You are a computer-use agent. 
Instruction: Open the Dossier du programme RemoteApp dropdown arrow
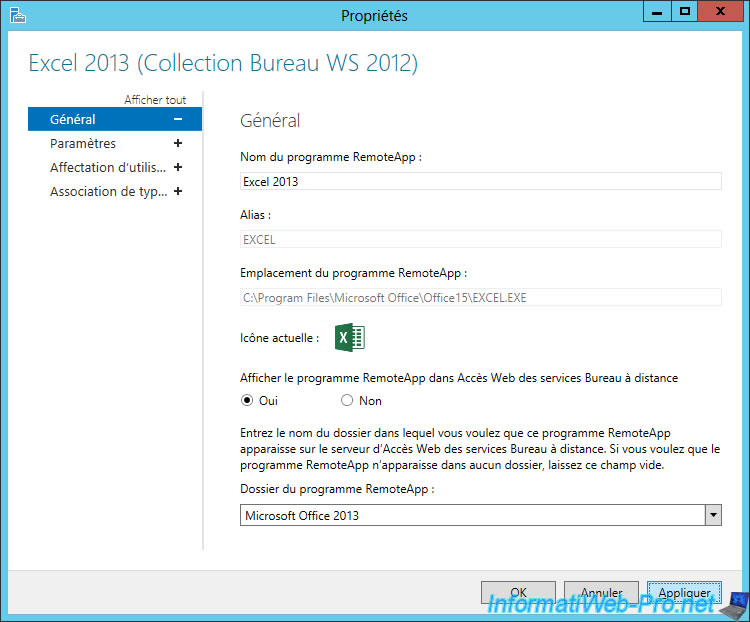point(713,515)
